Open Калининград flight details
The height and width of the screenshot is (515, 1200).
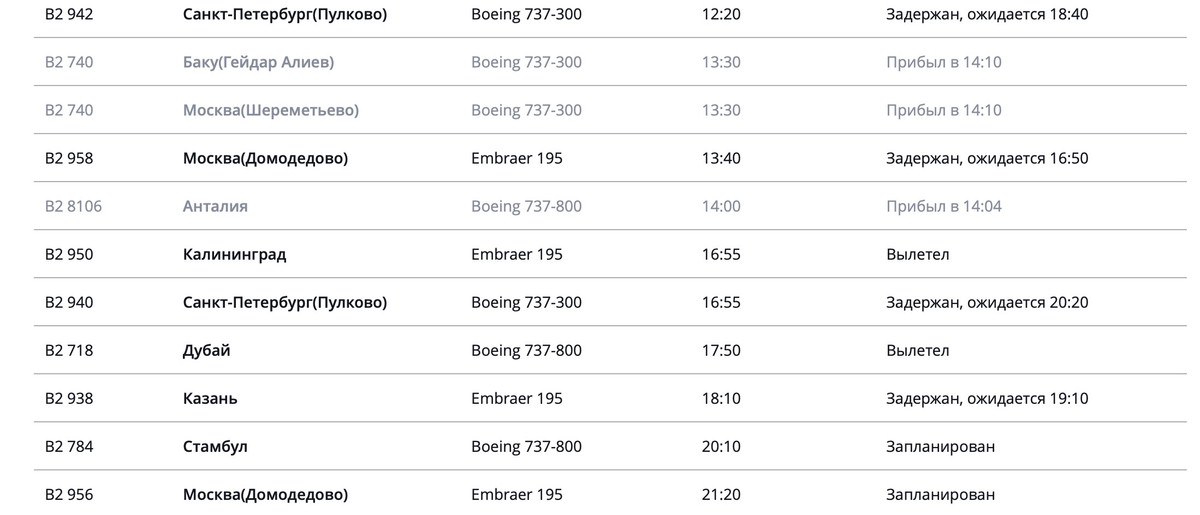coord(610,254)
